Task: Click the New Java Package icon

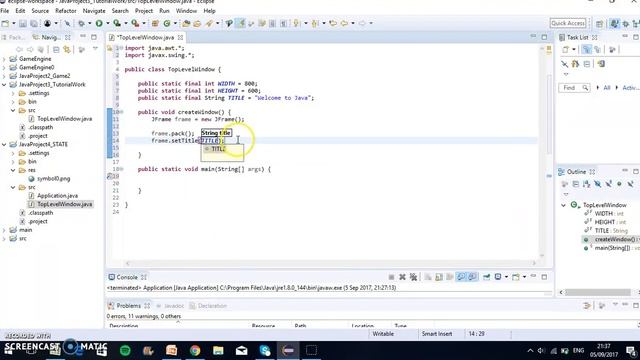Action: (155, 24)
